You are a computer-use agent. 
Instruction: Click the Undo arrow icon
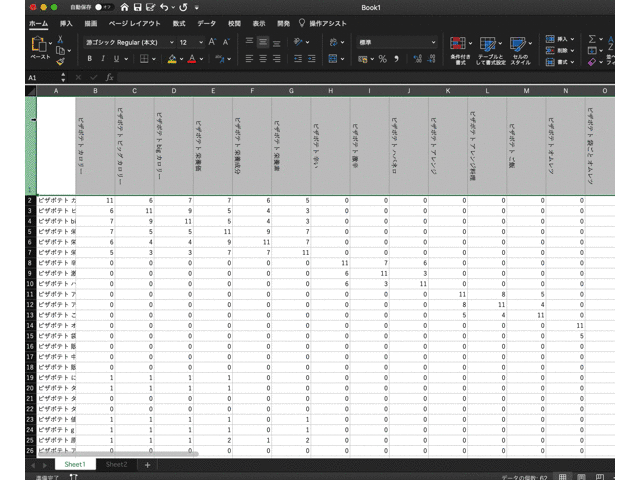[163, 7]
